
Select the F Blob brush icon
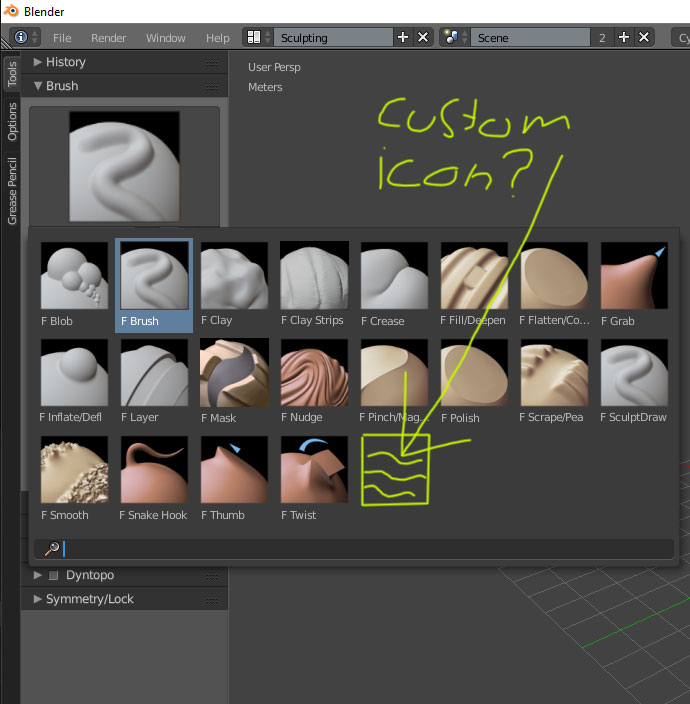pos(74,275)
